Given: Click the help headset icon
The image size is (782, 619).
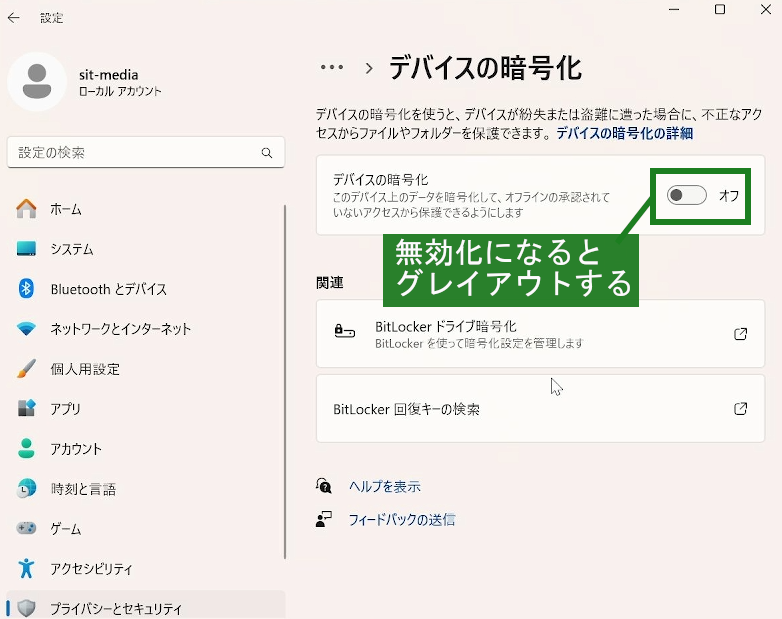Looking at the screenshot, I should pyautogui.click(x=324, y=485).
